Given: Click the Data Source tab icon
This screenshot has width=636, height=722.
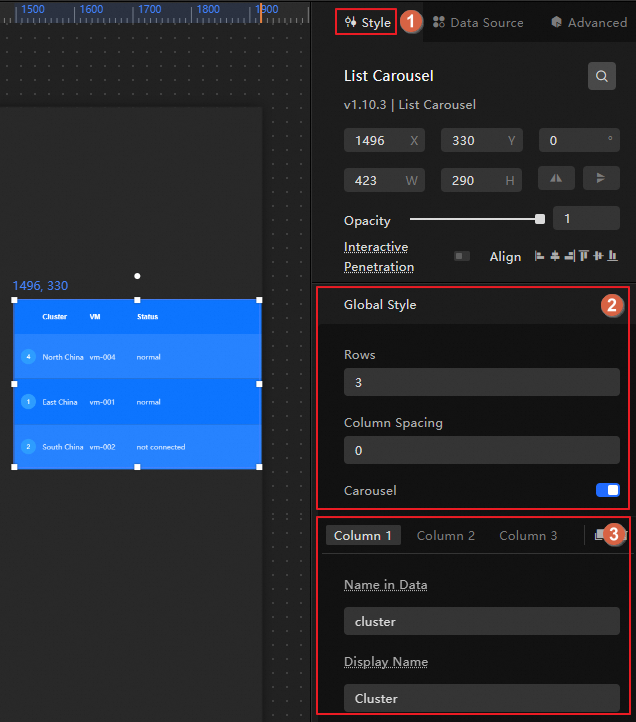Looking at the screenshot, I should pos(438,22).
